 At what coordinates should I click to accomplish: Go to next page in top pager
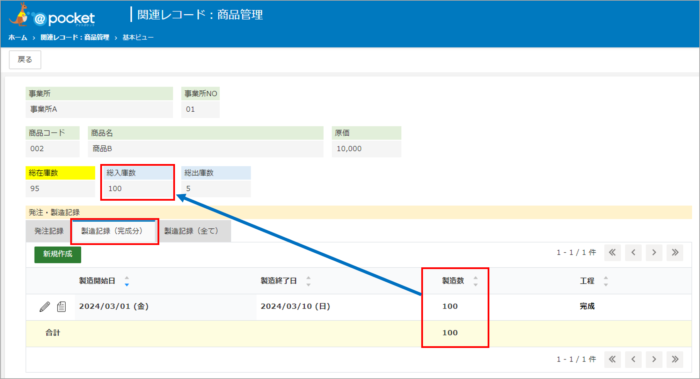[654, 253]
